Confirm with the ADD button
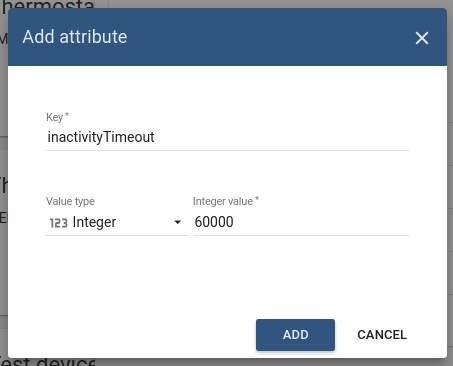 pos(295,335)
